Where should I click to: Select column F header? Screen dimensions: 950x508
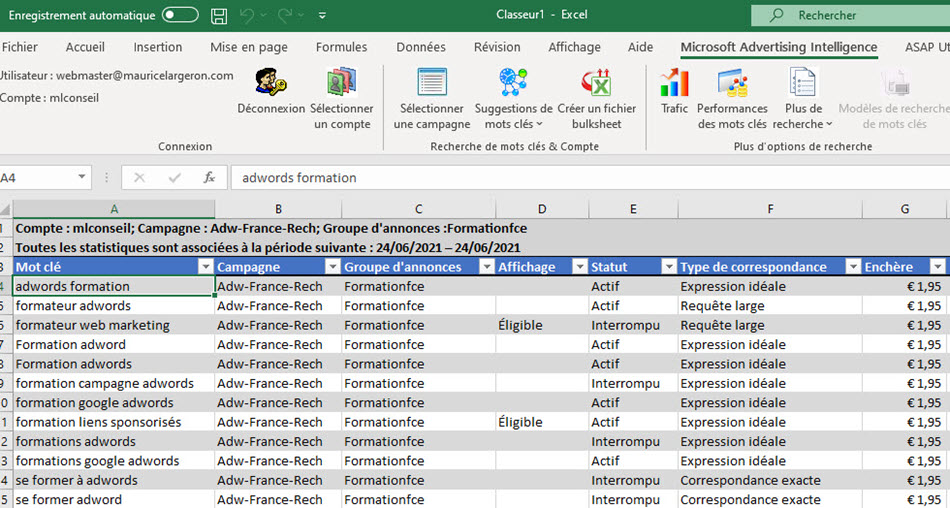click(x=770, y=209)
